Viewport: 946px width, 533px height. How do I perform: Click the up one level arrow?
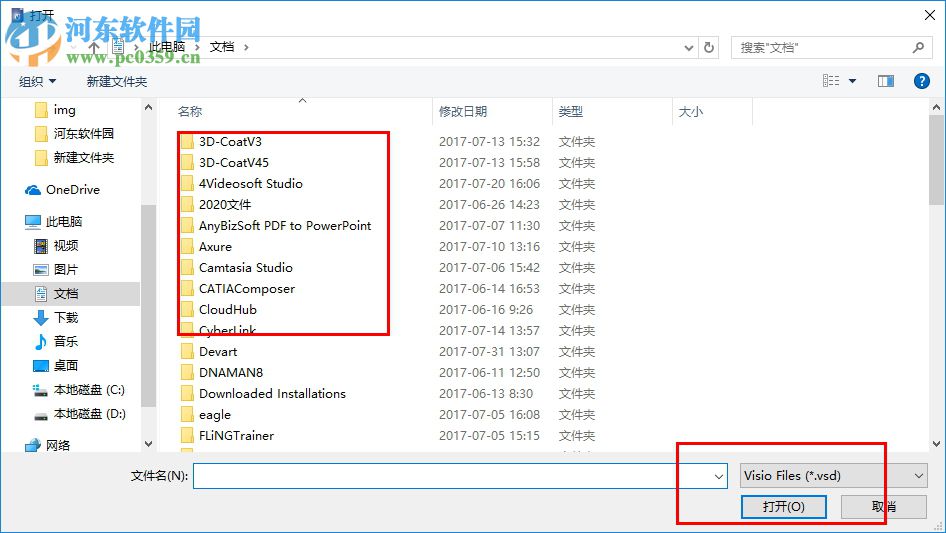pyautogui.click(x=94, y=47)
